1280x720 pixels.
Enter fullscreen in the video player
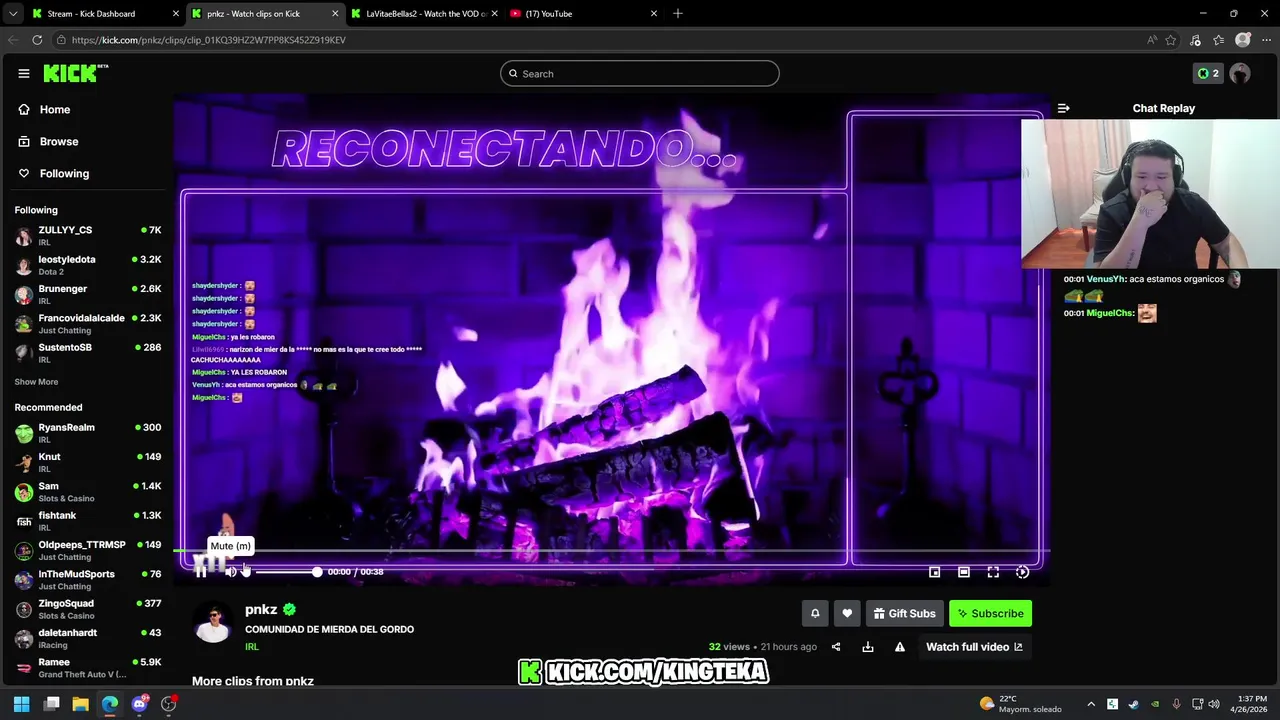[x=993, y=572]
